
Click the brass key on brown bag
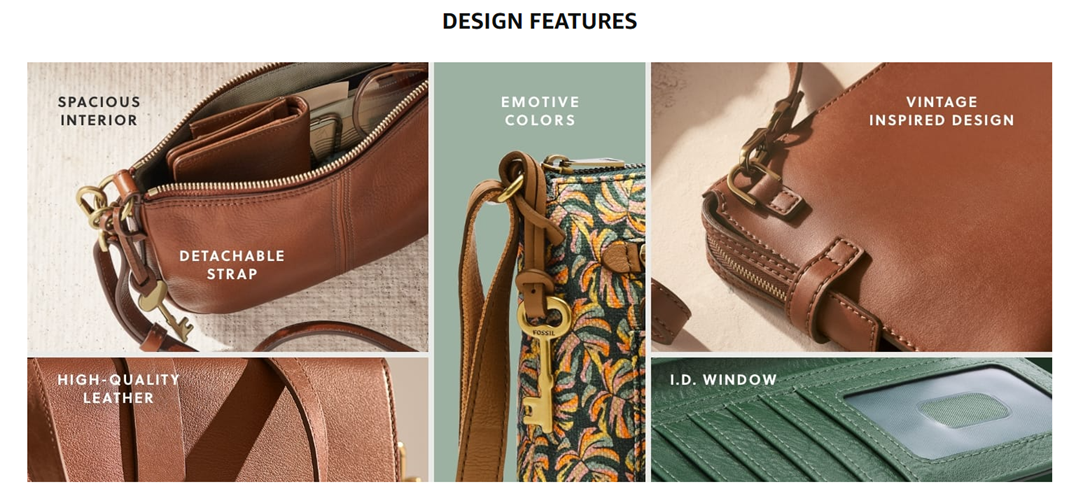point(164,310)
